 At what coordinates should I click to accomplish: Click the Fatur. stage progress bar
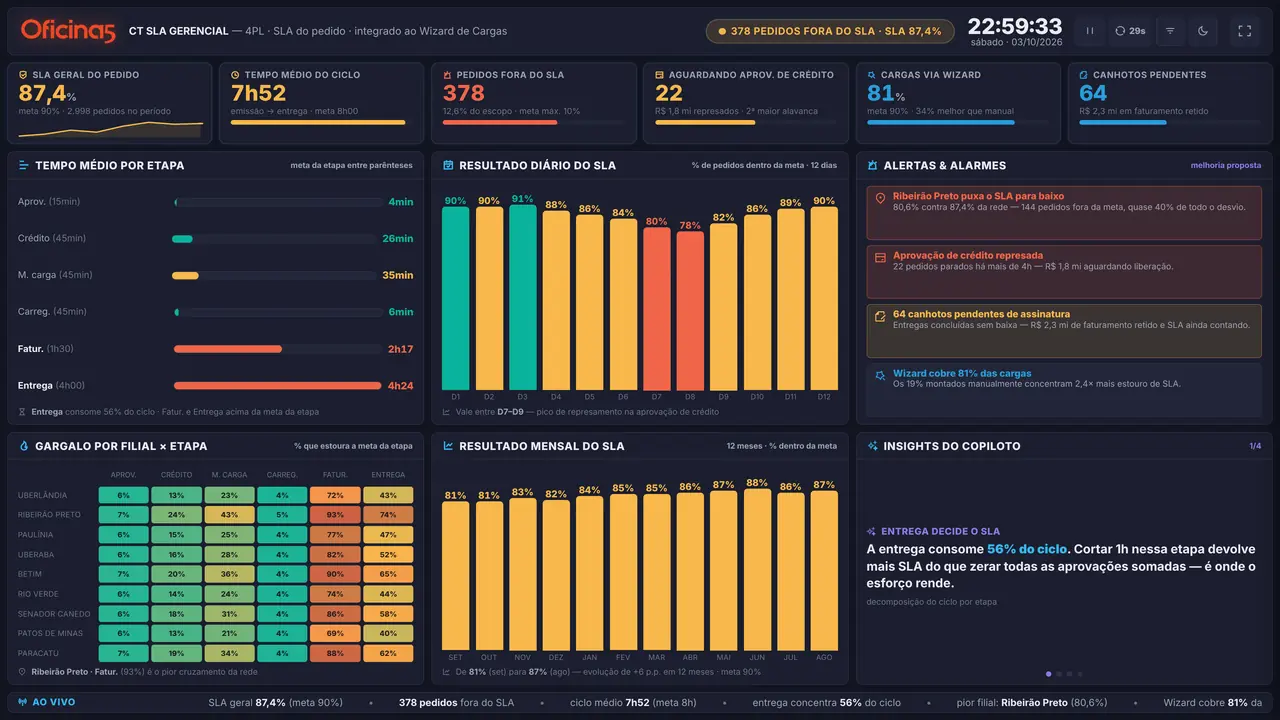coord(277,349)
